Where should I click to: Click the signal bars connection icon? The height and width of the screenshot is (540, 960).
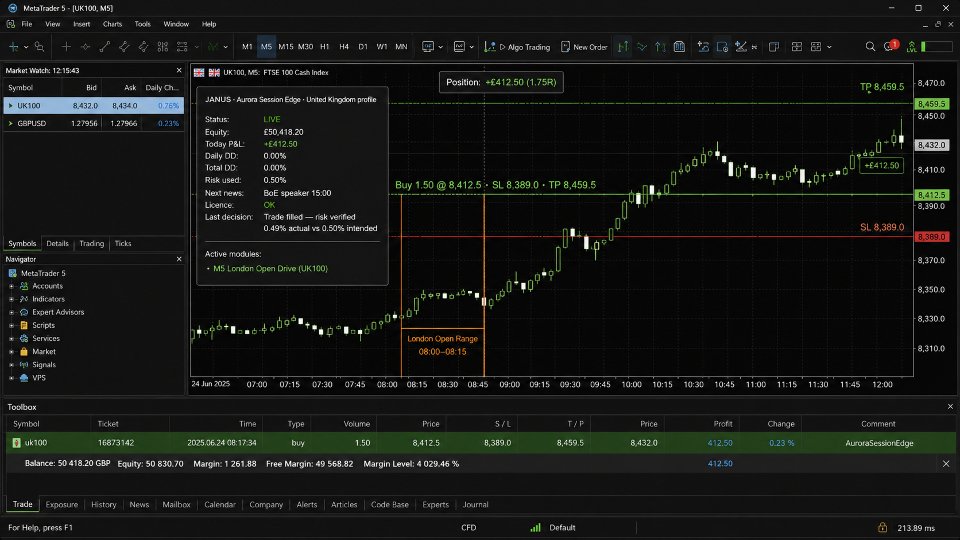(536, 527)
